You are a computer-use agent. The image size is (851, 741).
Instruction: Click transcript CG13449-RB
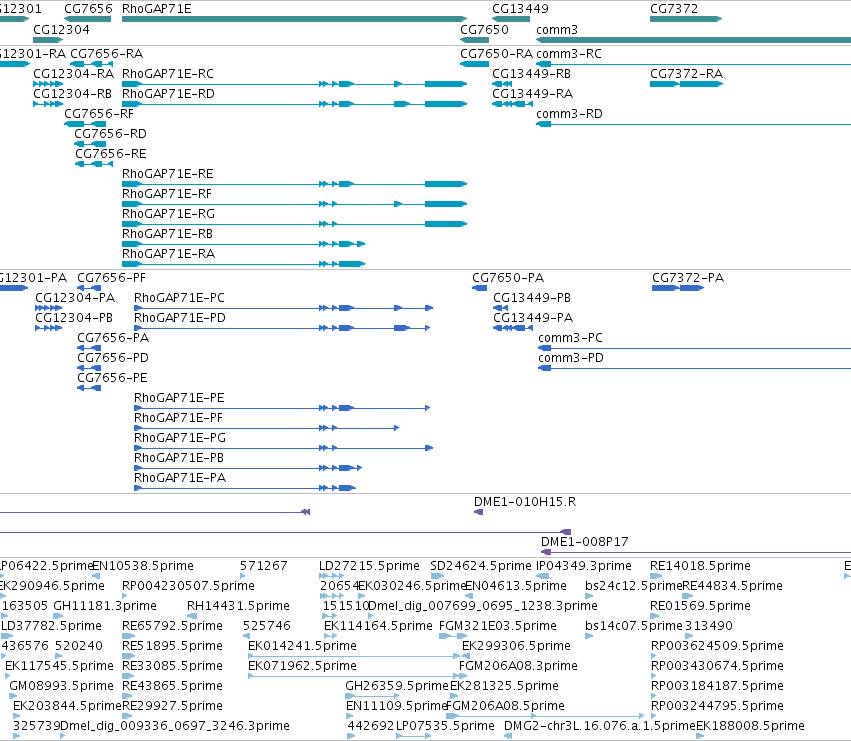pyautogui.click(x=502, y=84)
